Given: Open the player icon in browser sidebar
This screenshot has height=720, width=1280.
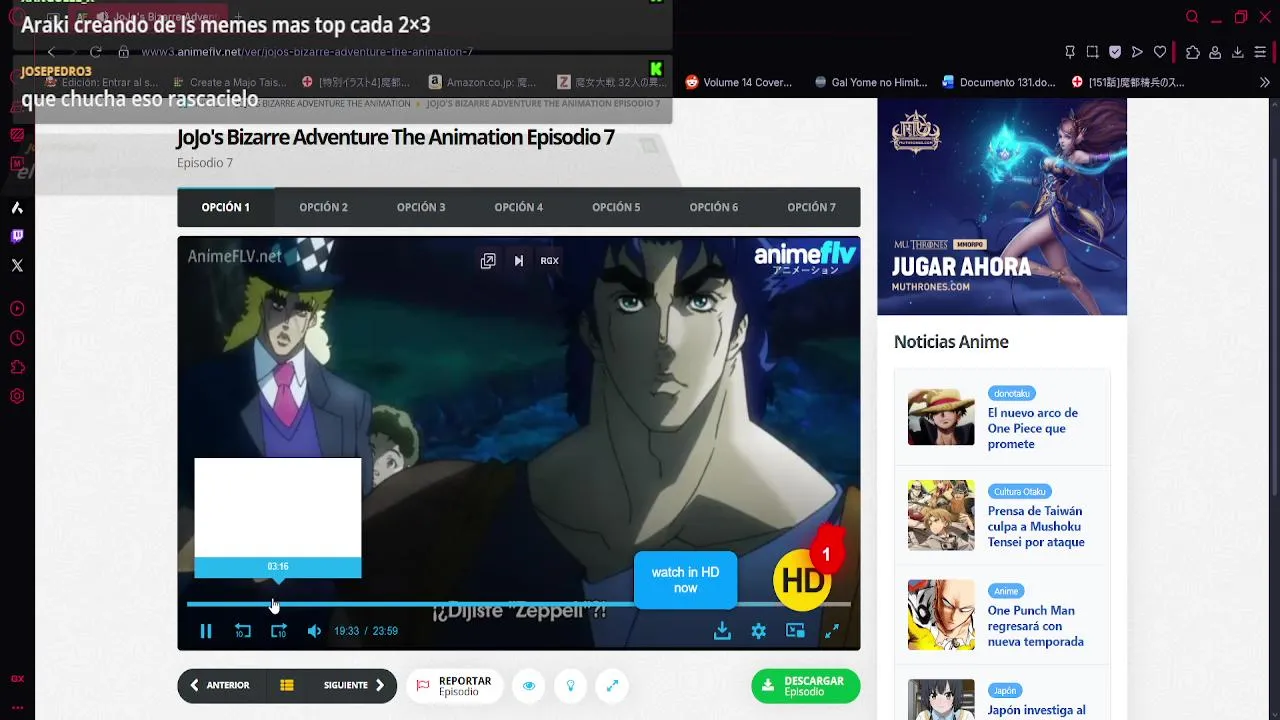Looking at the screenshot, I should pos(17,309).
